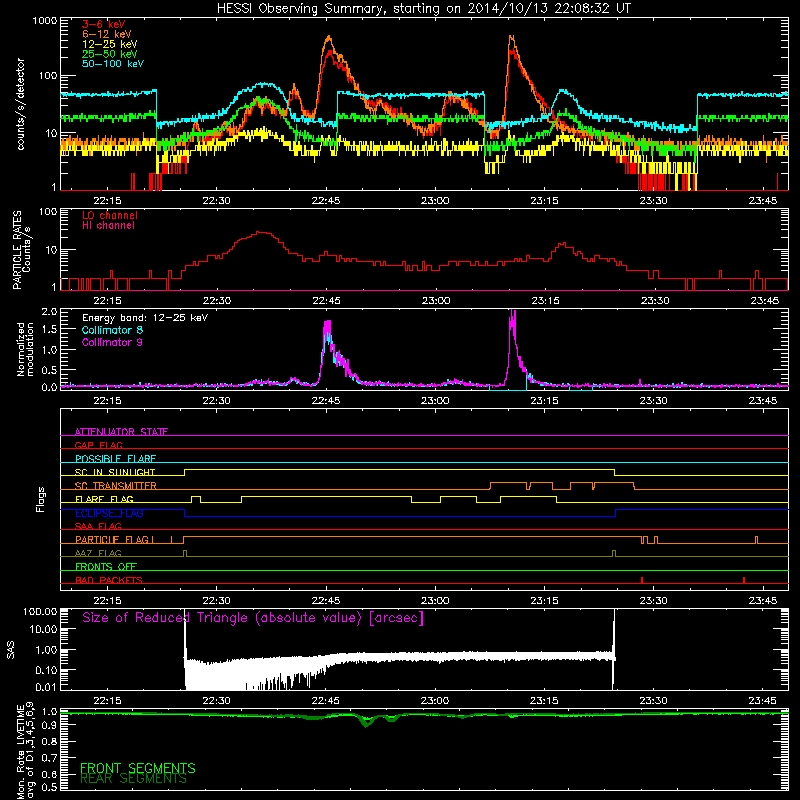Image resolution: width=800 pixels, height=800 pixels.
Task: Click the ATTENUATOR STATE flag label
Action: tap(121, 432)
